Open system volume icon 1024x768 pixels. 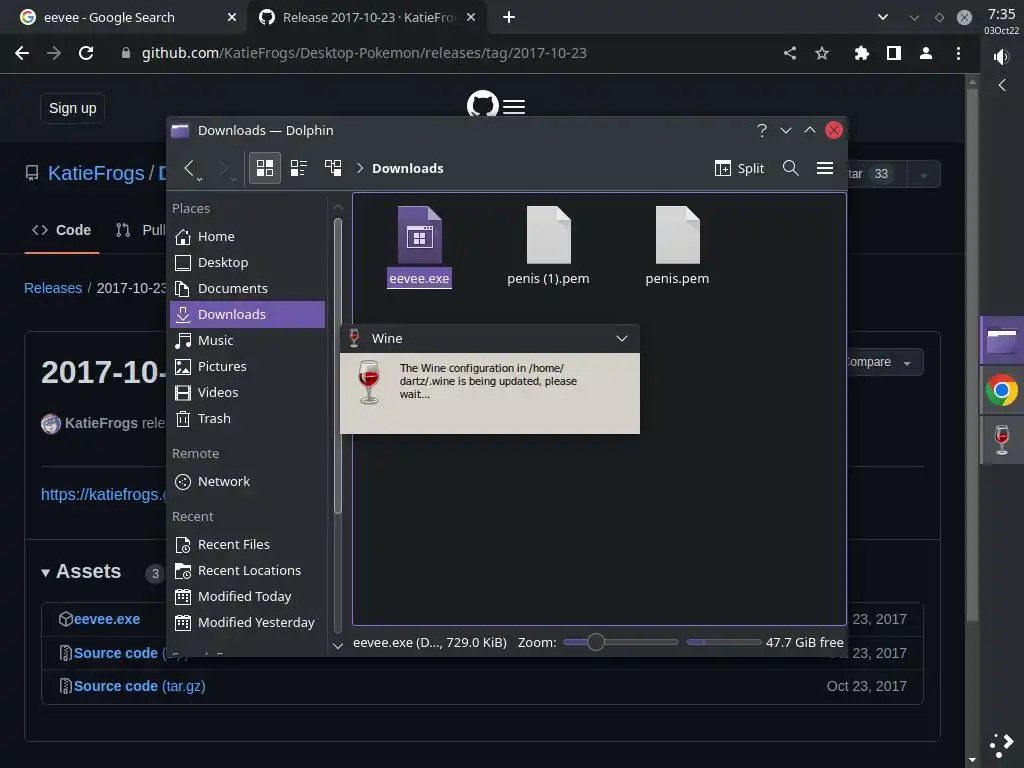click(1001, 57)
